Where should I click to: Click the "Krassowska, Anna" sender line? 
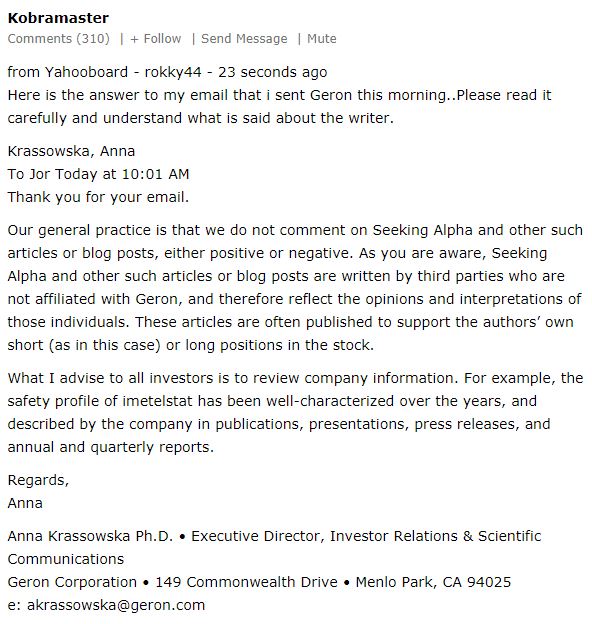click(71, 151)
